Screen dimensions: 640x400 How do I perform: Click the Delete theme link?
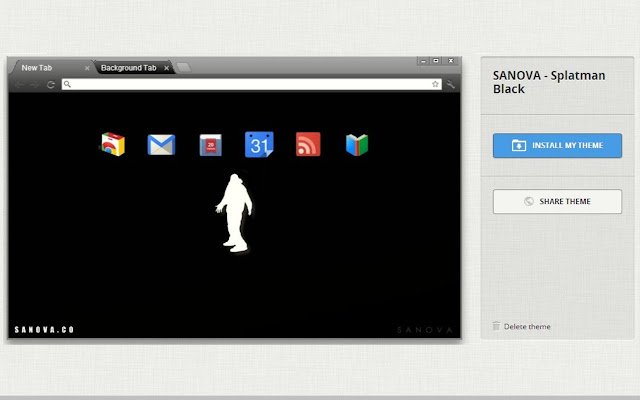click(527, 326)
